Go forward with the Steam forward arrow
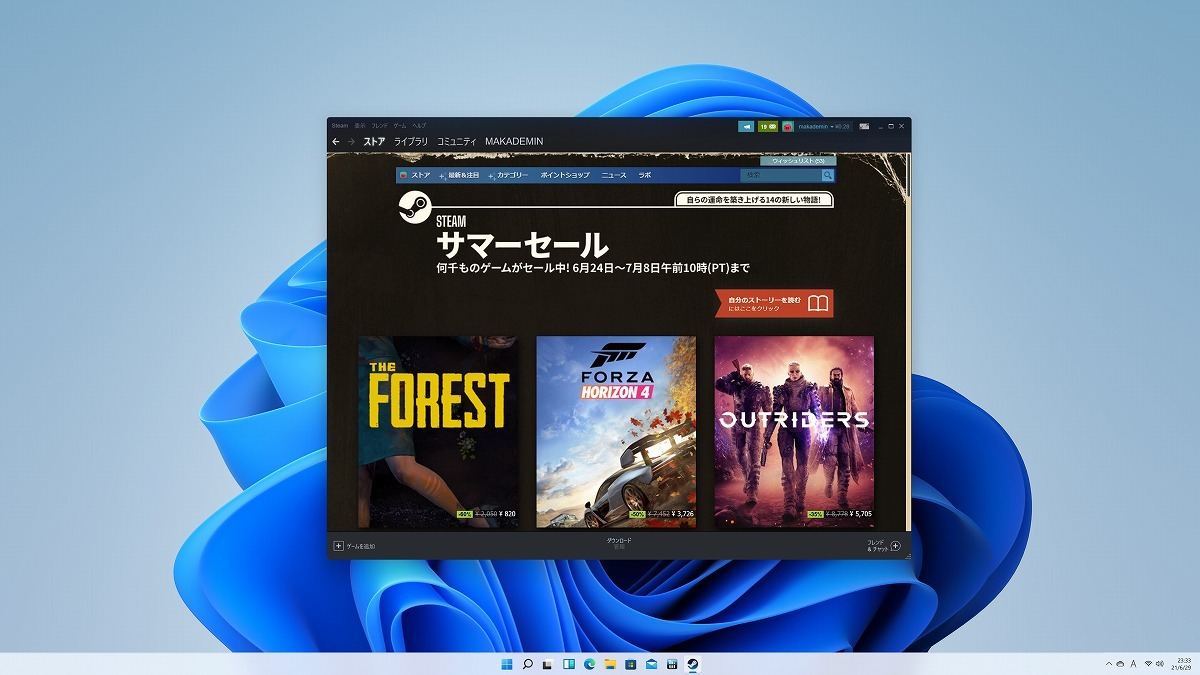Viewport: 1200px width, 675px height. pyautogui.click(x=351, y=142)
